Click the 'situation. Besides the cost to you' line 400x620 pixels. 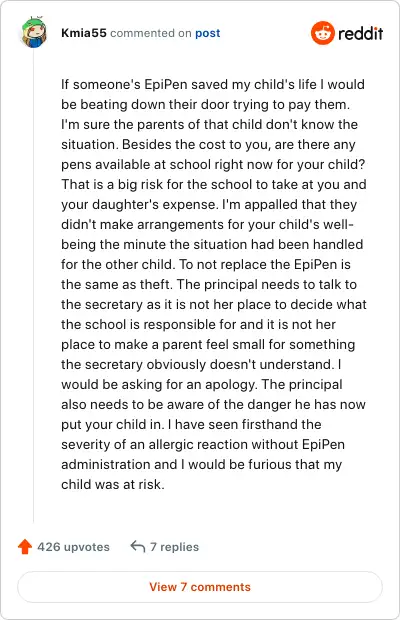tap(208, 144)
